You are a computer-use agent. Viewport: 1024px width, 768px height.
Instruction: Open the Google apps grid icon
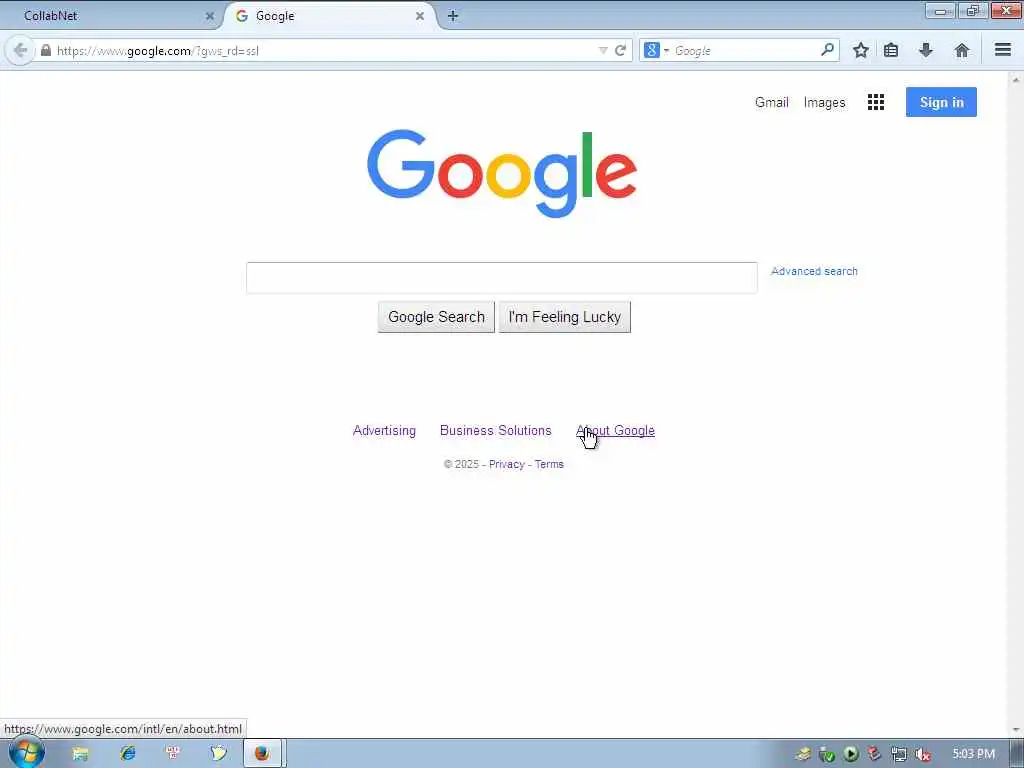[x=876, y=102]
